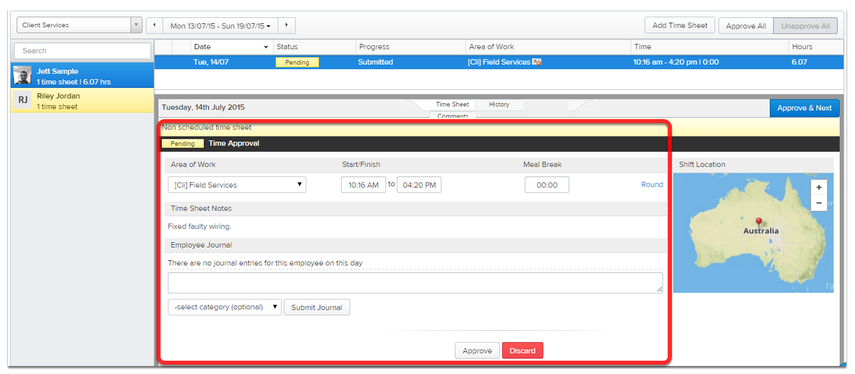Open the select category (optional) dropdown
Screen dimensions: 855x374
[225, 307]
